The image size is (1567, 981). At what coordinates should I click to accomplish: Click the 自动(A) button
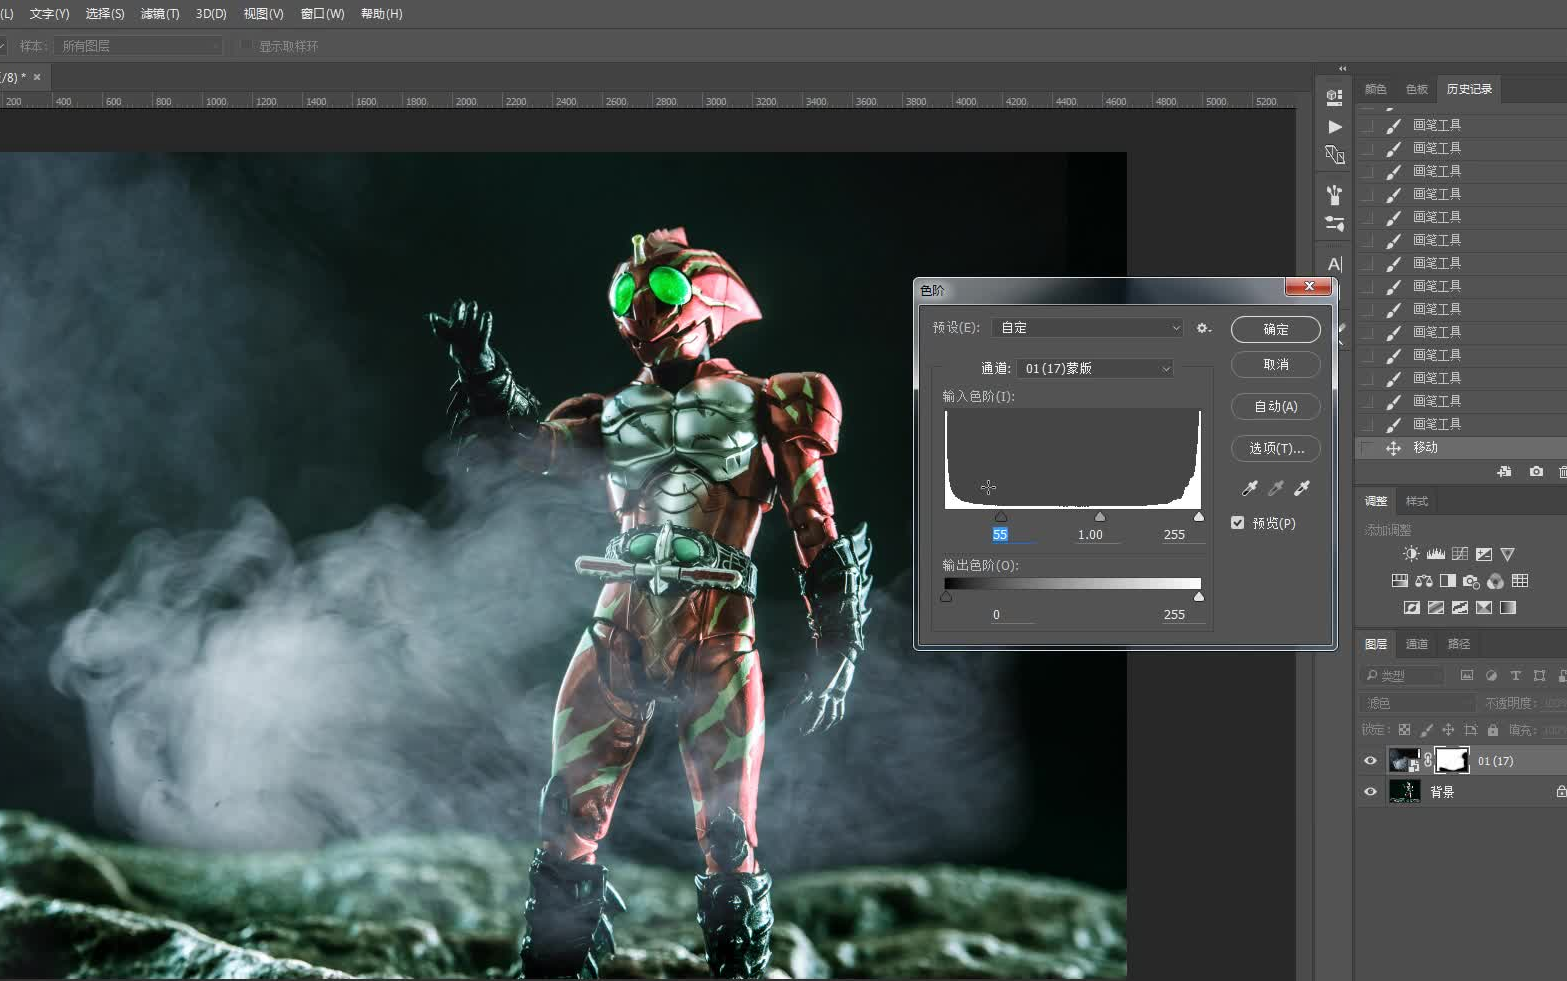[x=1275, y=407]
